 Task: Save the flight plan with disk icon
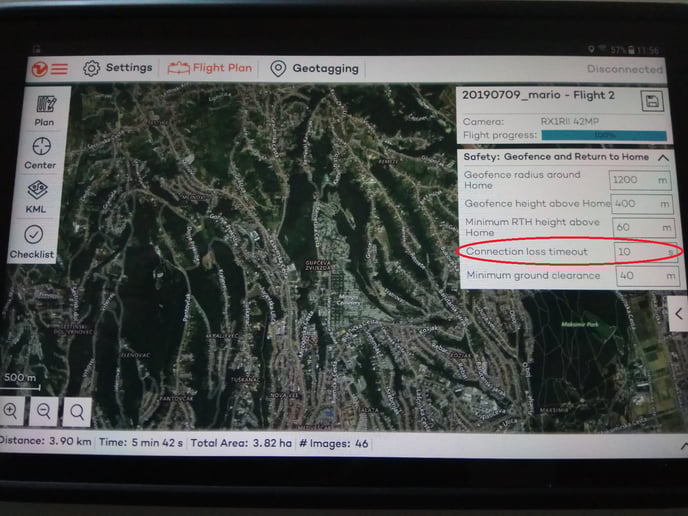point(652,102)
